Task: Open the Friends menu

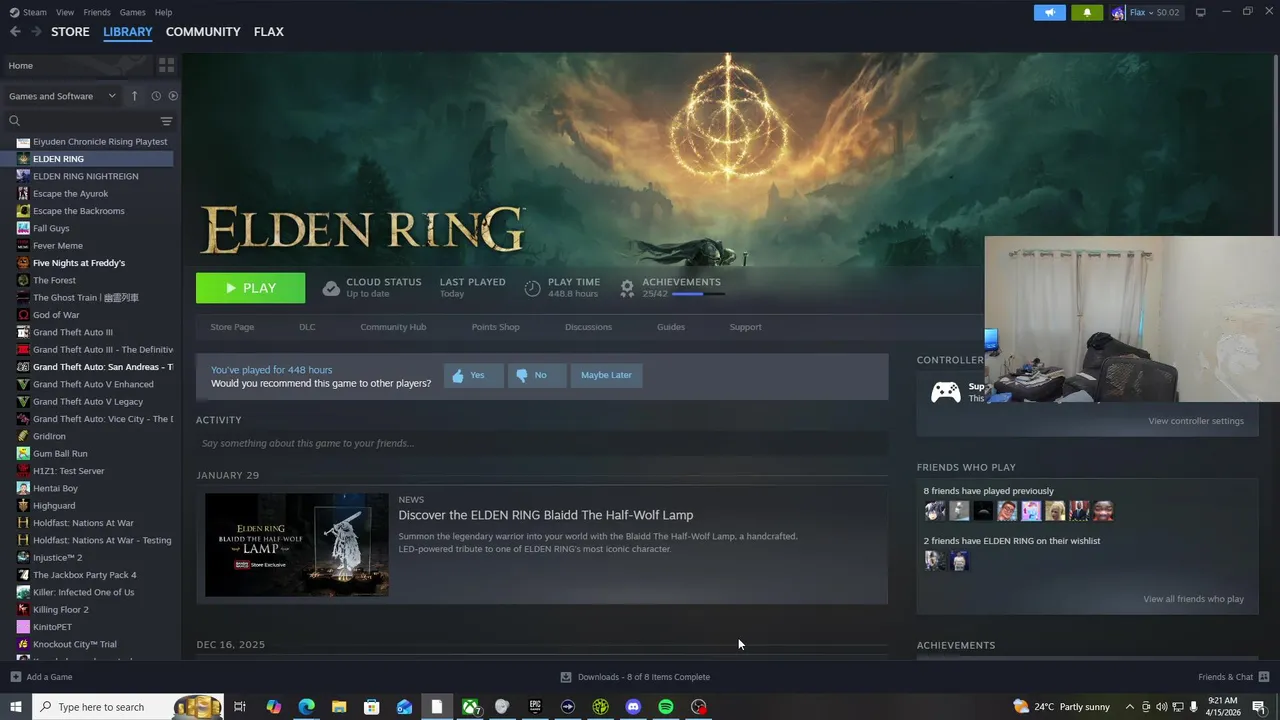Action: coord(97,12)
